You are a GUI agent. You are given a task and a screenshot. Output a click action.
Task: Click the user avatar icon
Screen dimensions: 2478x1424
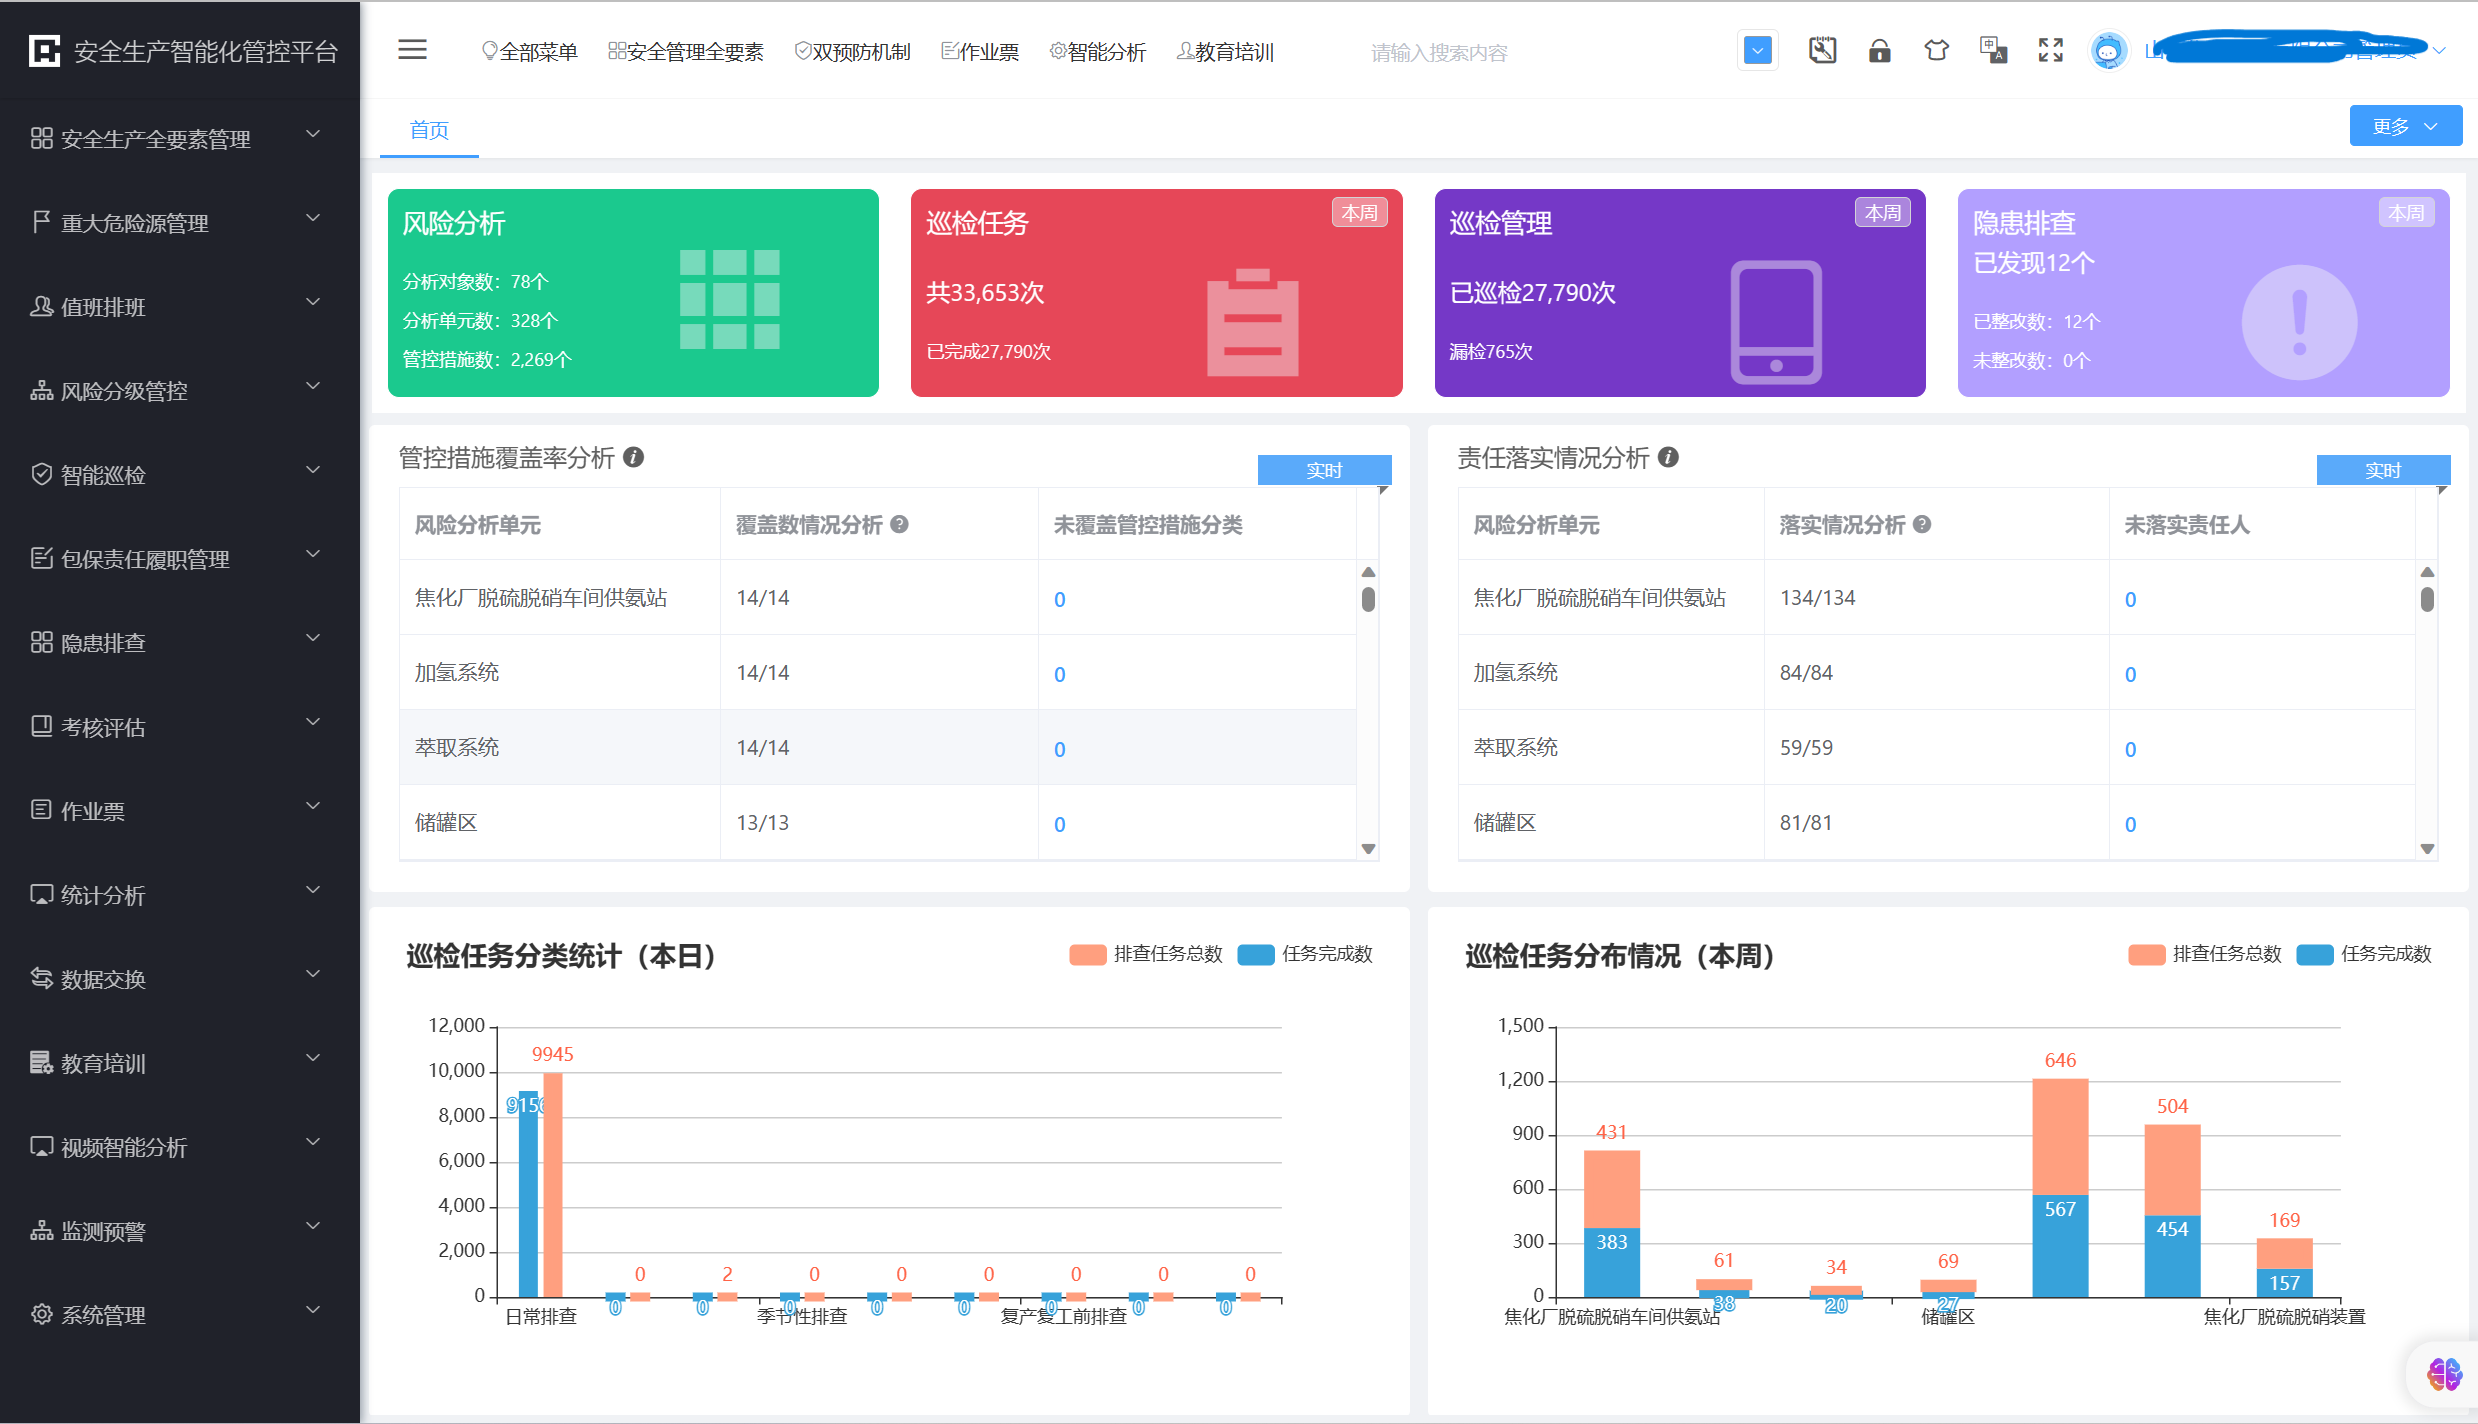2108,50
